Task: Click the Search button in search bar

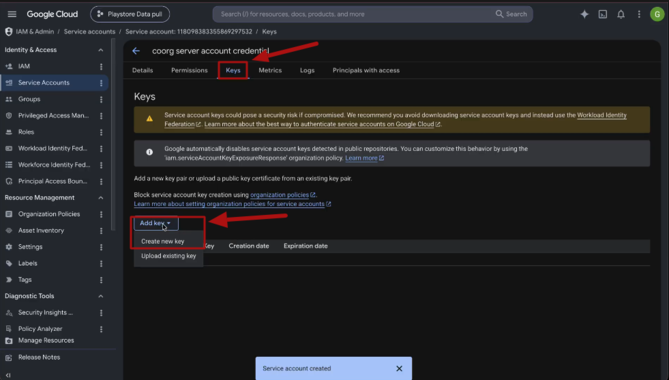Action: coord(511,14)
